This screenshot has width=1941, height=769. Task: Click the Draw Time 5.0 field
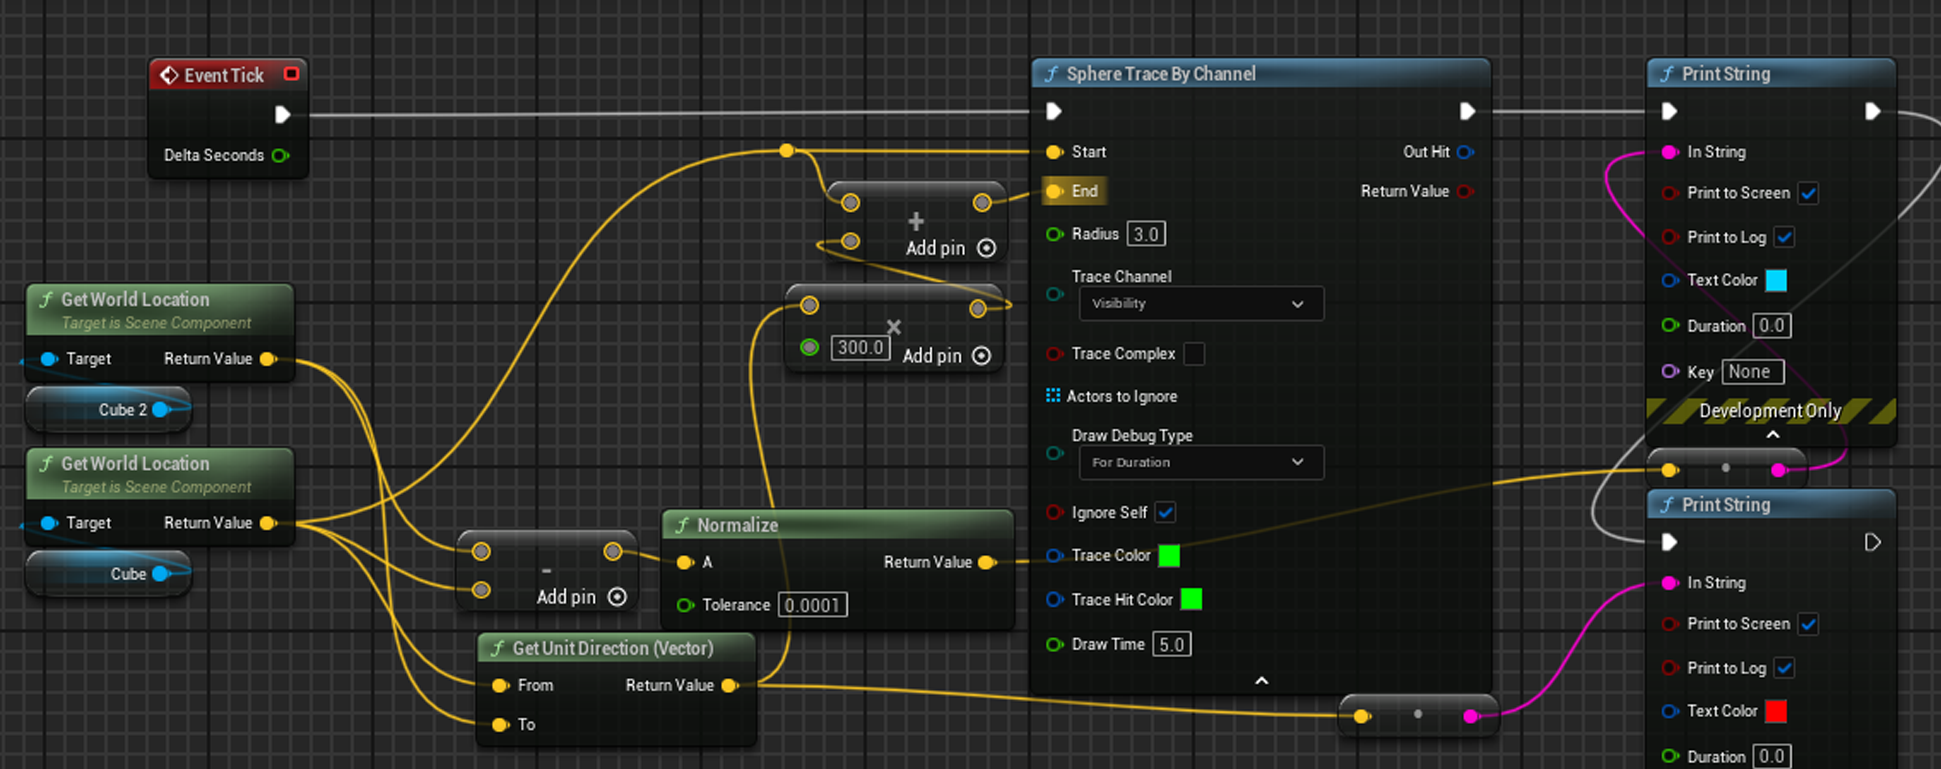click(x=1171, y=644)
